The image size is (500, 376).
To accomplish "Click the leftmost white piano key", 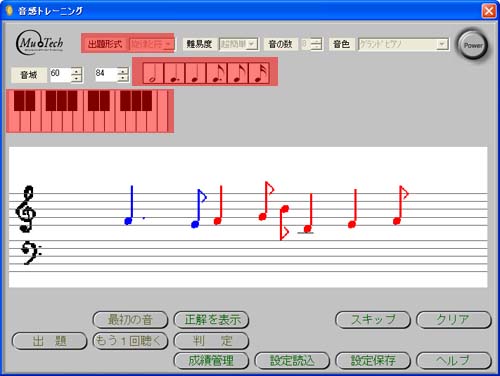I will pos(14,121).
